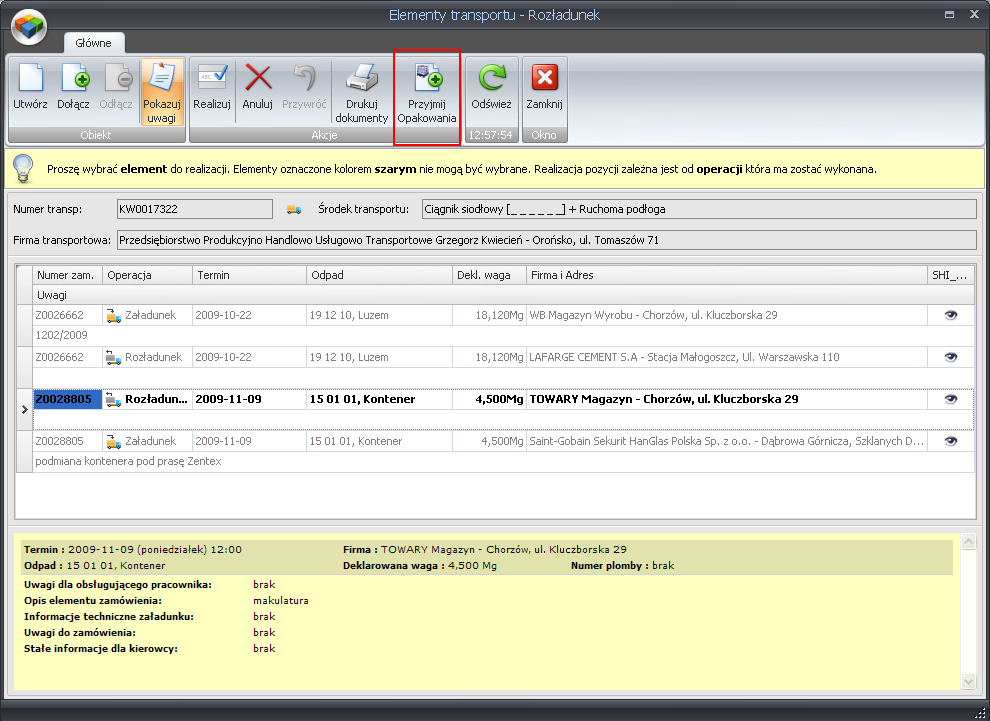Image resolution: width=990 pixels, height=721 pixels.
Task: Click eye icon in Saint-Gobain row
Action: click(951, 441)
